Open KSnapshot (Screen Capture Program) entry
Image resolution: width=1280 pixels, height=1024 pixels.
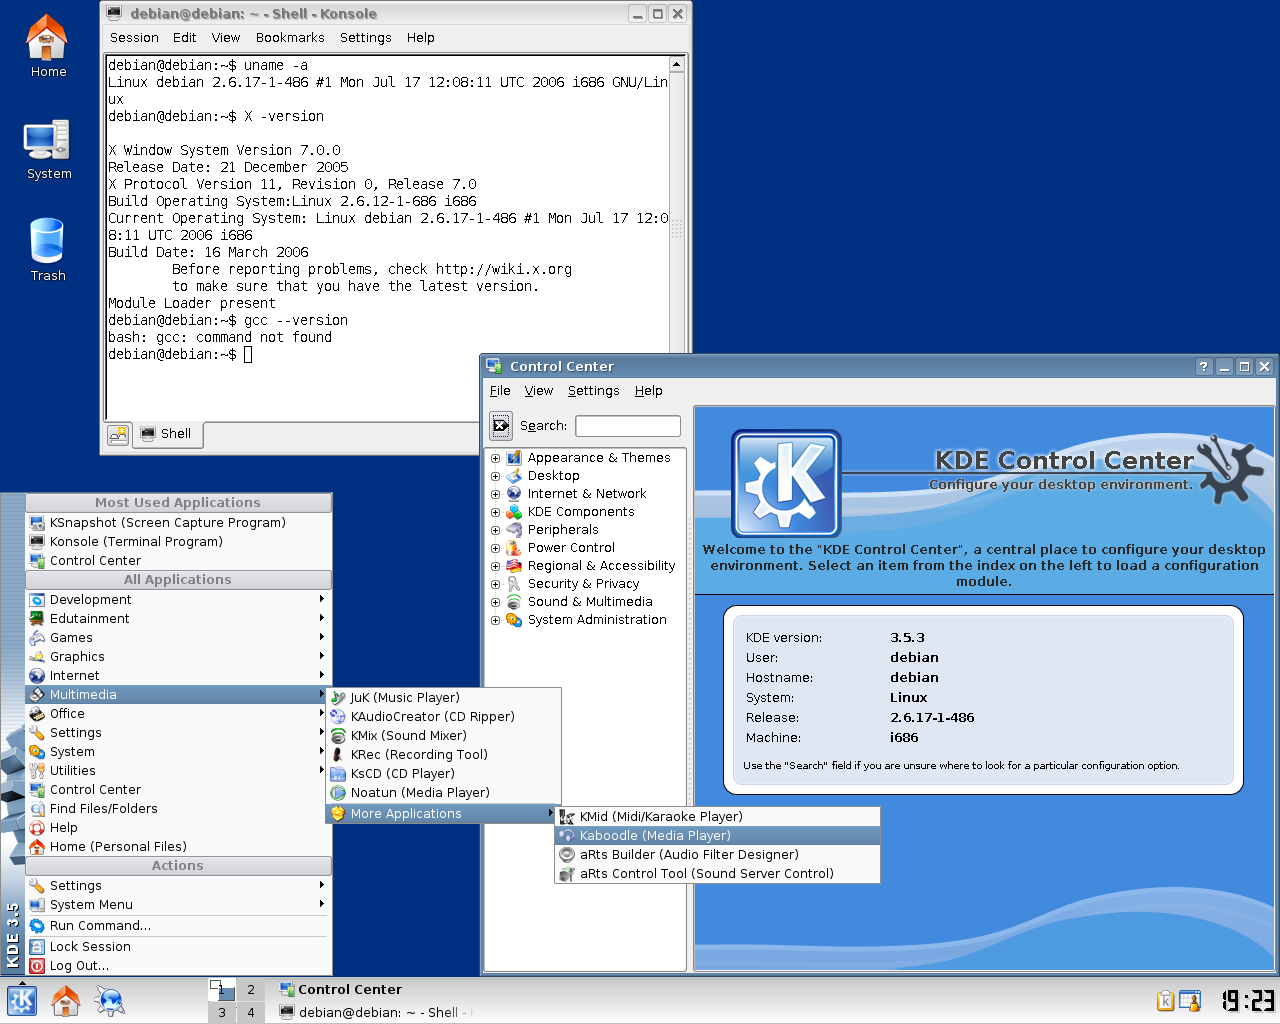coord(178,523)
